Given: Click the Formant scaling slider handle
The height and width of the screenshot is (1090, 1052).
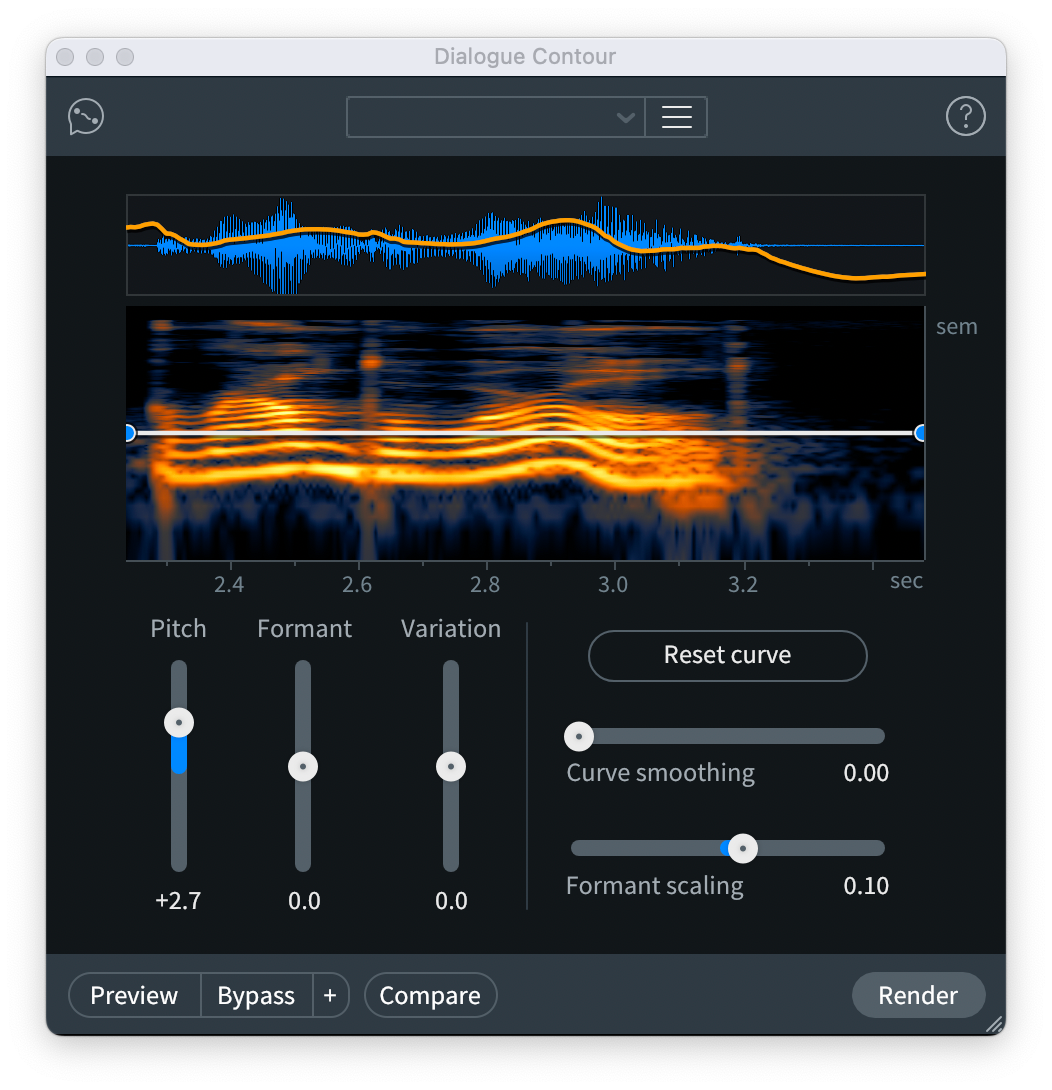Looking at the screenshot, I should point(743,848).
